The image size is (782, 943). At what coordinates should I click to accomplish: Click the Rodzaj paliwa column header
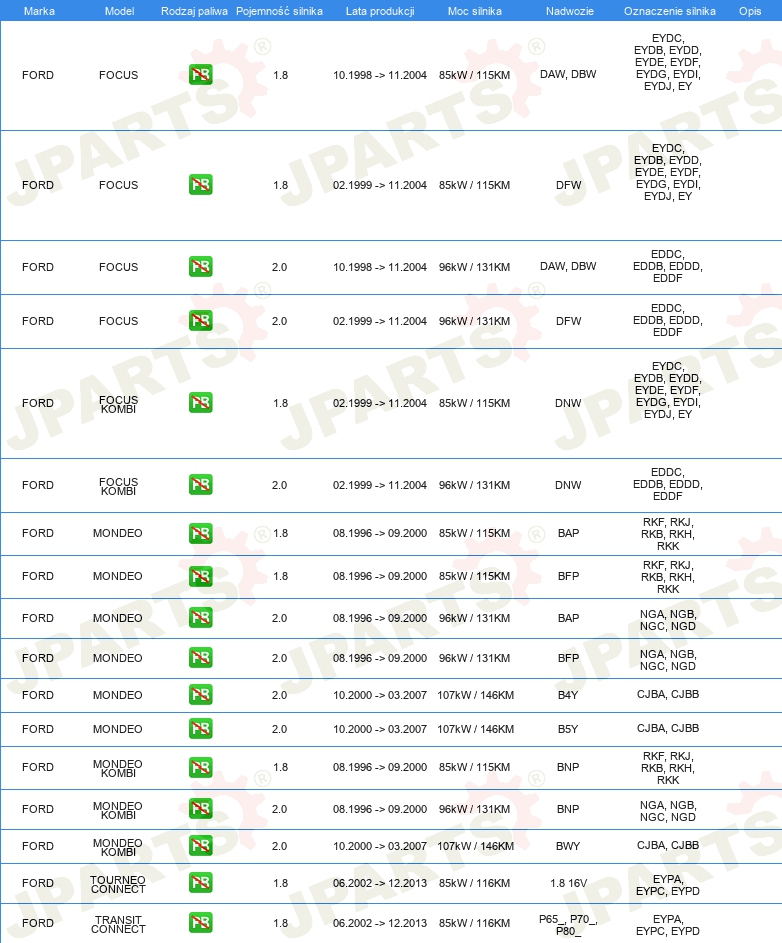point(194,11)
